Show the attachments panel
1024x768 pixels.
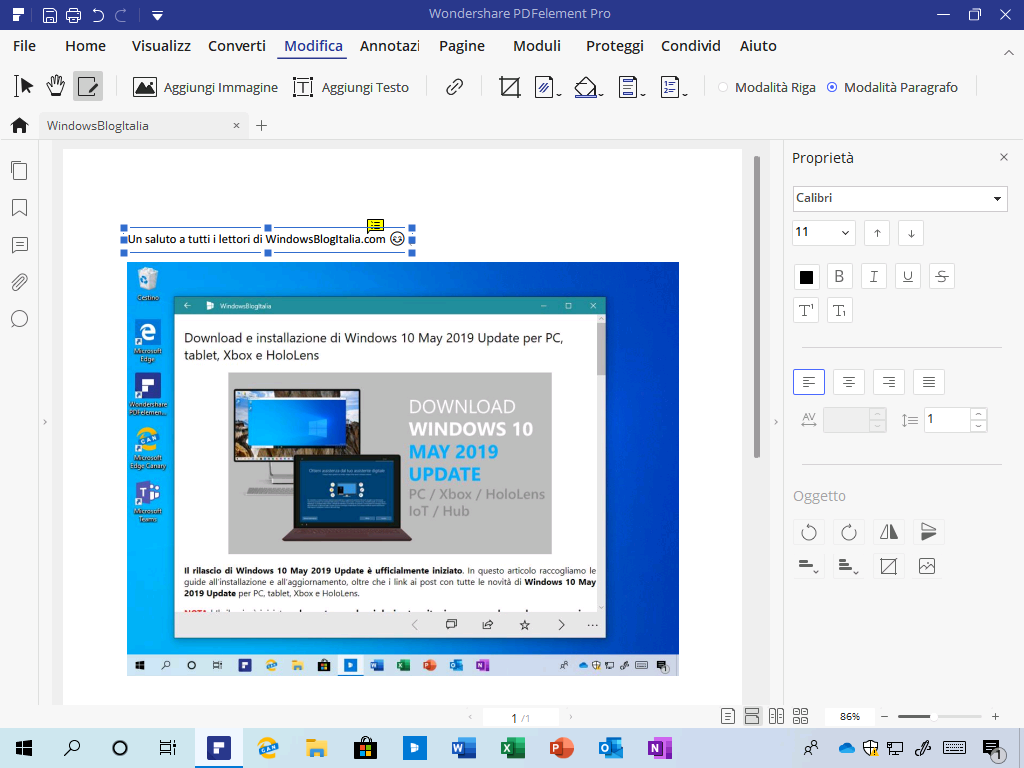20,282
